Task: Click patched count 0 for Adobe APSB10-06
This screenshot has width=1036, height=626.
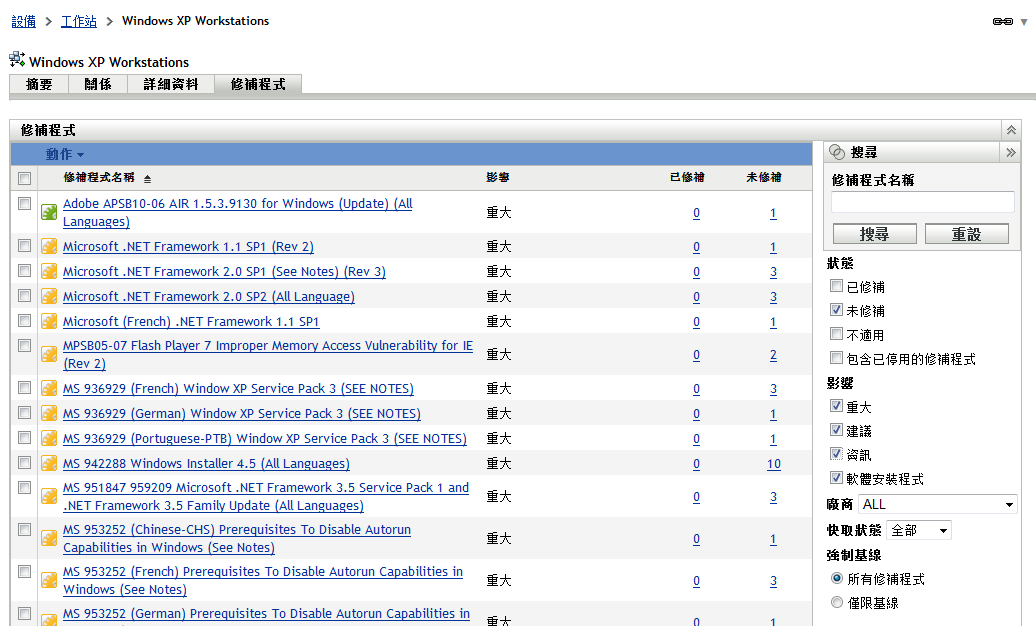Action: (x=696, y=213)
